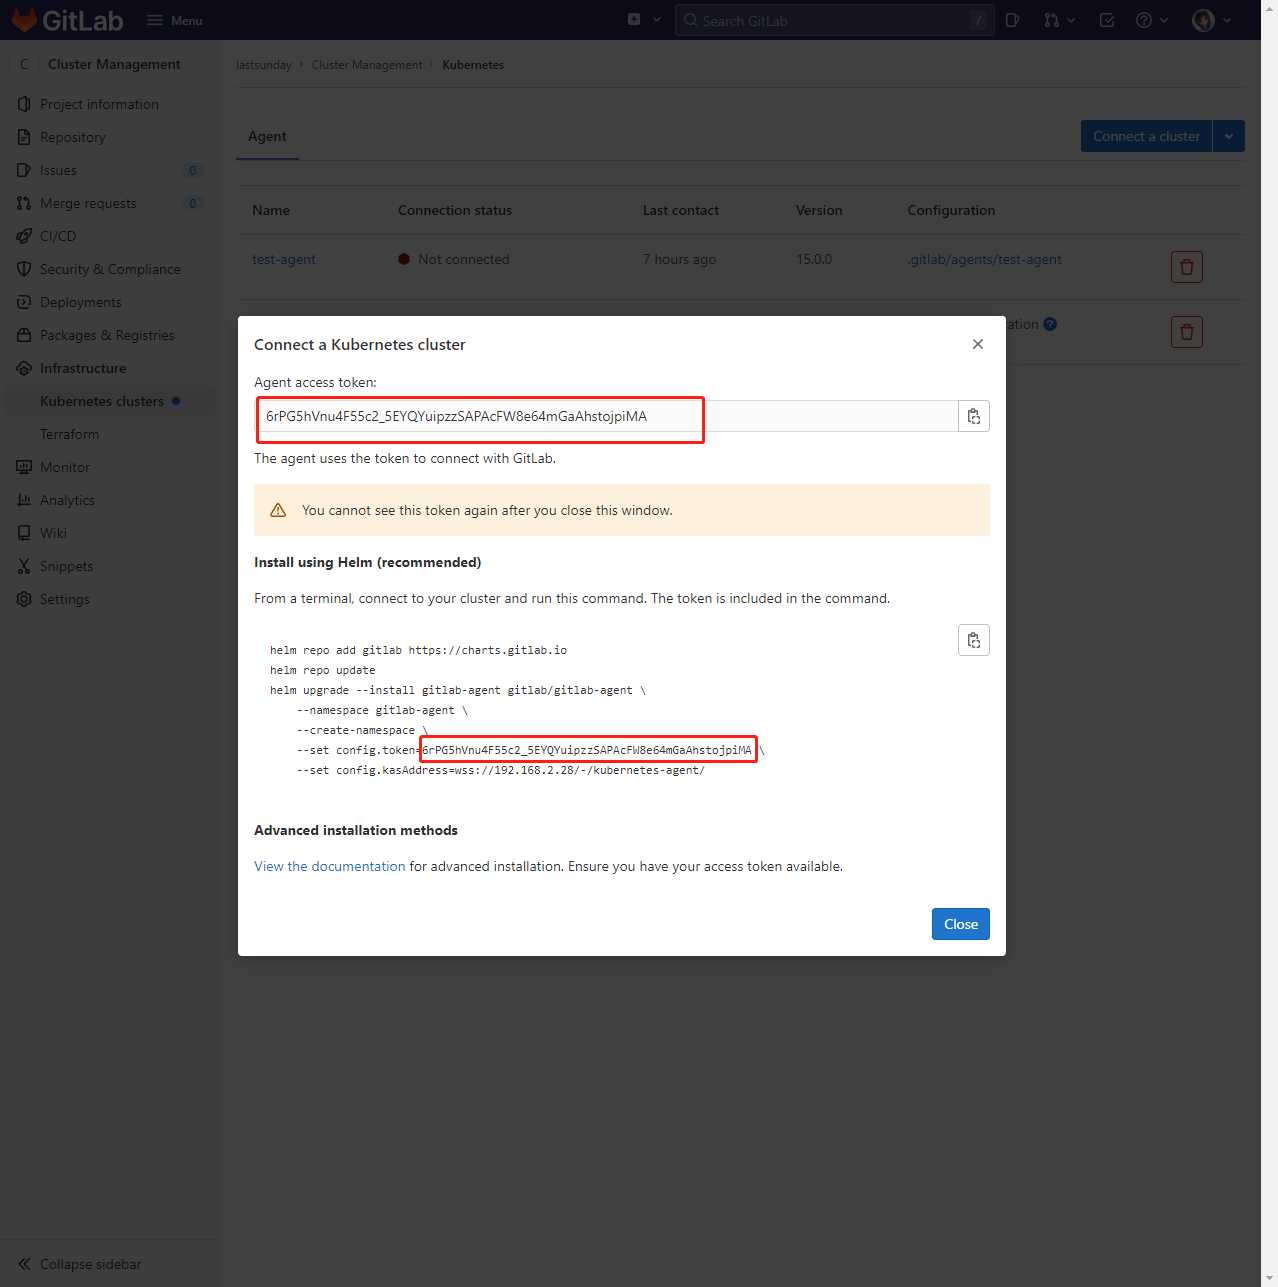Click the 'helm repo update' command line

click(x=322, y=670)
